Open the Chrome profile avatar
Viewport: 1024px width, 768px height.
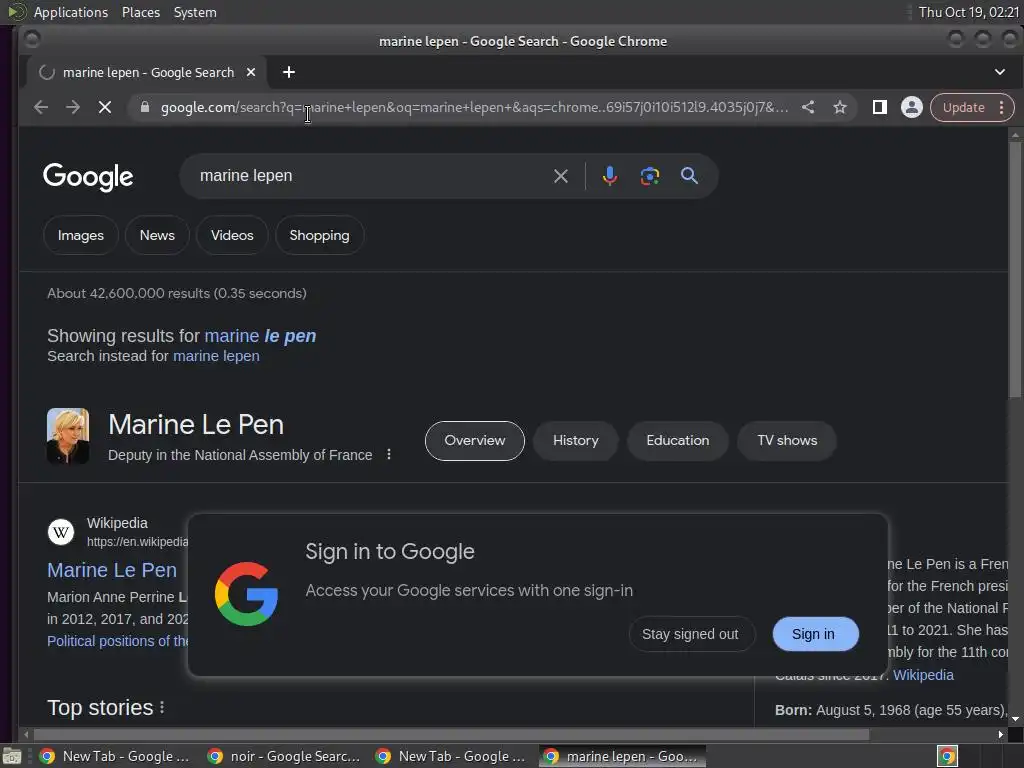click(x=912, y=107)
